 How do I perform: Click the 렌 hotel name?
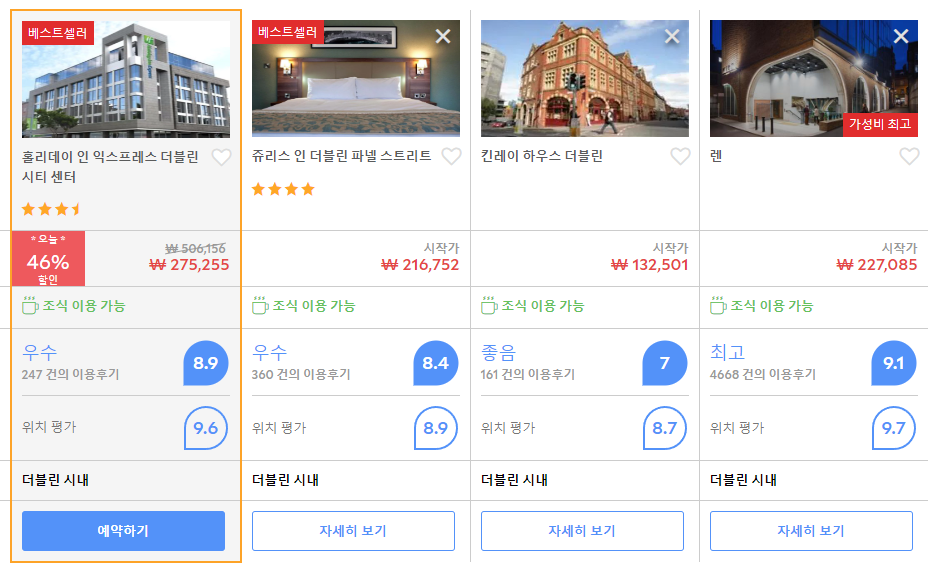716,156
